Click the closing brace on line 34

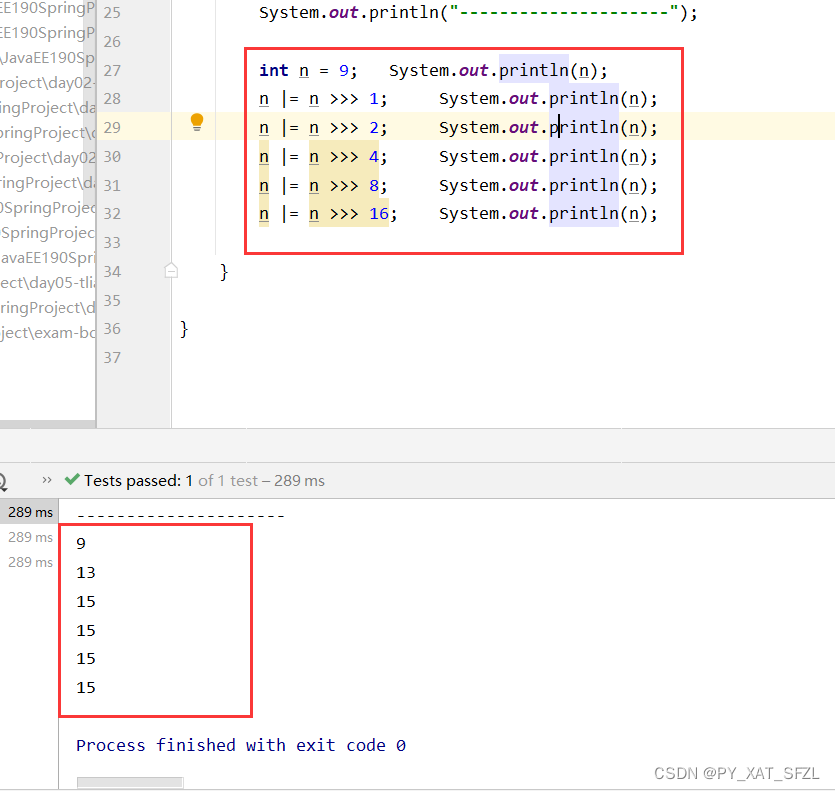224,272
